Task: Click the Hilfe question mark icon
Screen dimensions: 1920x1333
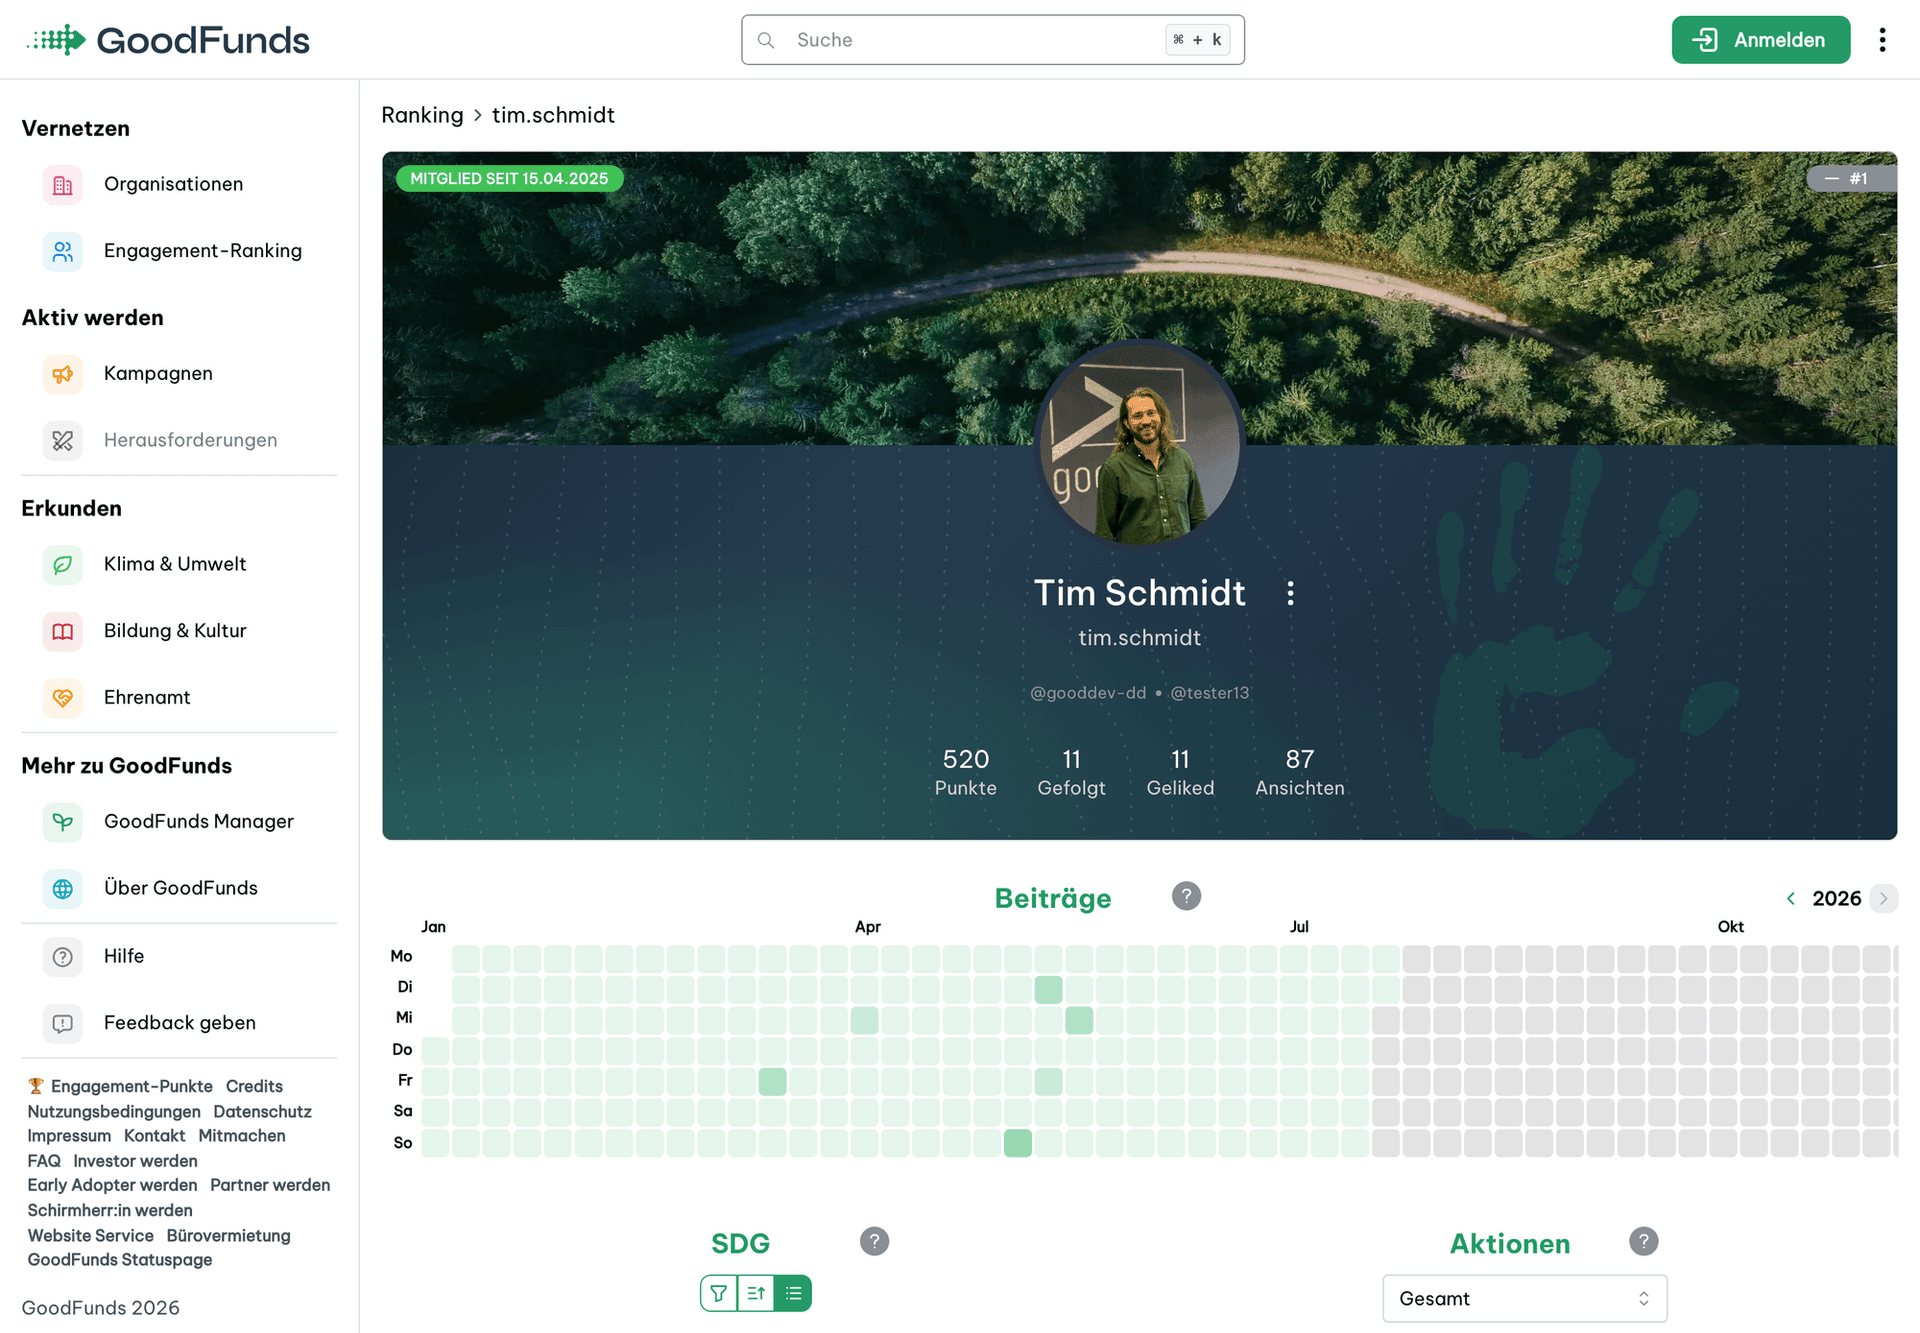Action: [x=62, y=957]
